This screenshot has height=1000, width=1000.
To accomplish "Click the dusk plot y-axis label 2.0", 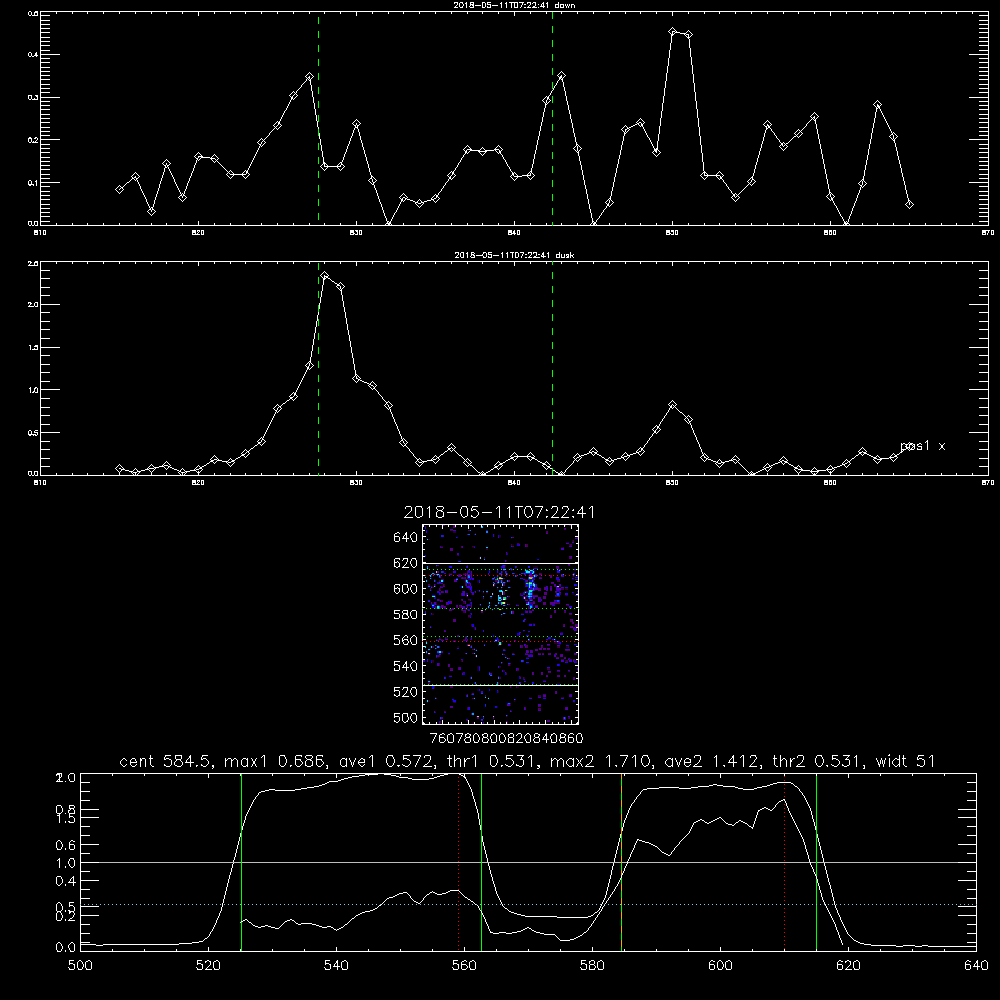I will click(33, 305).
